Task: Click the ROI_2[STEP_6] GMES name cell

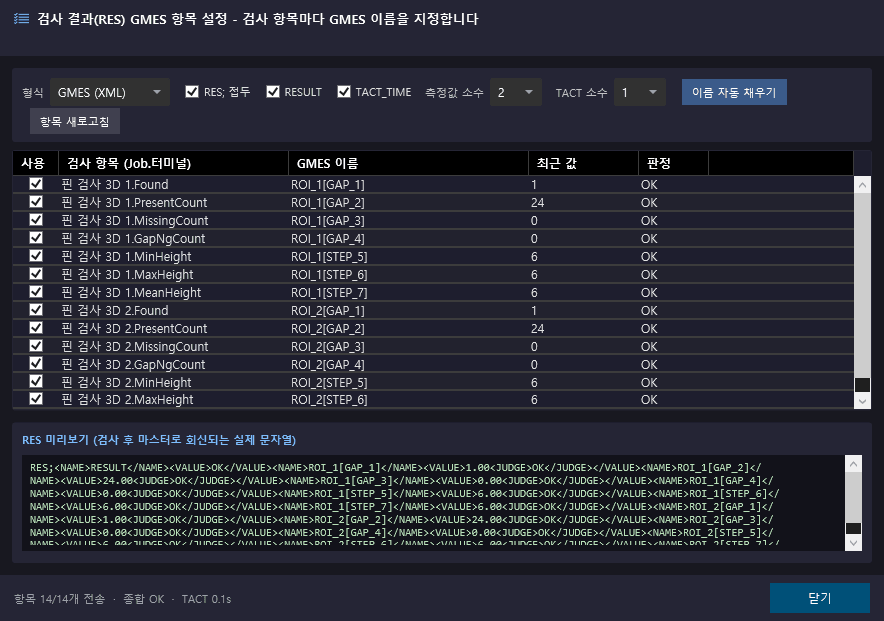Action: [408, 400]
